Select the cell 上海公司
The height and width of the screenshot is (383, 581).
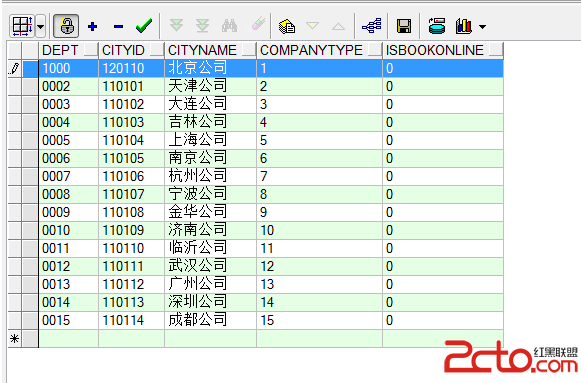[x=210, y=140]
